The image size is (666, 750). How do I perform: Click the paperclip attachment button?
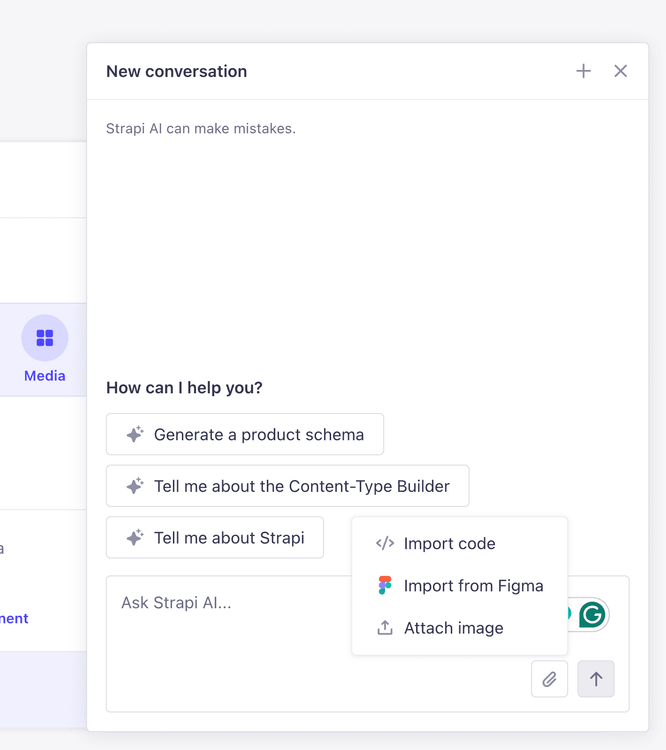click(x=549, y=679)
